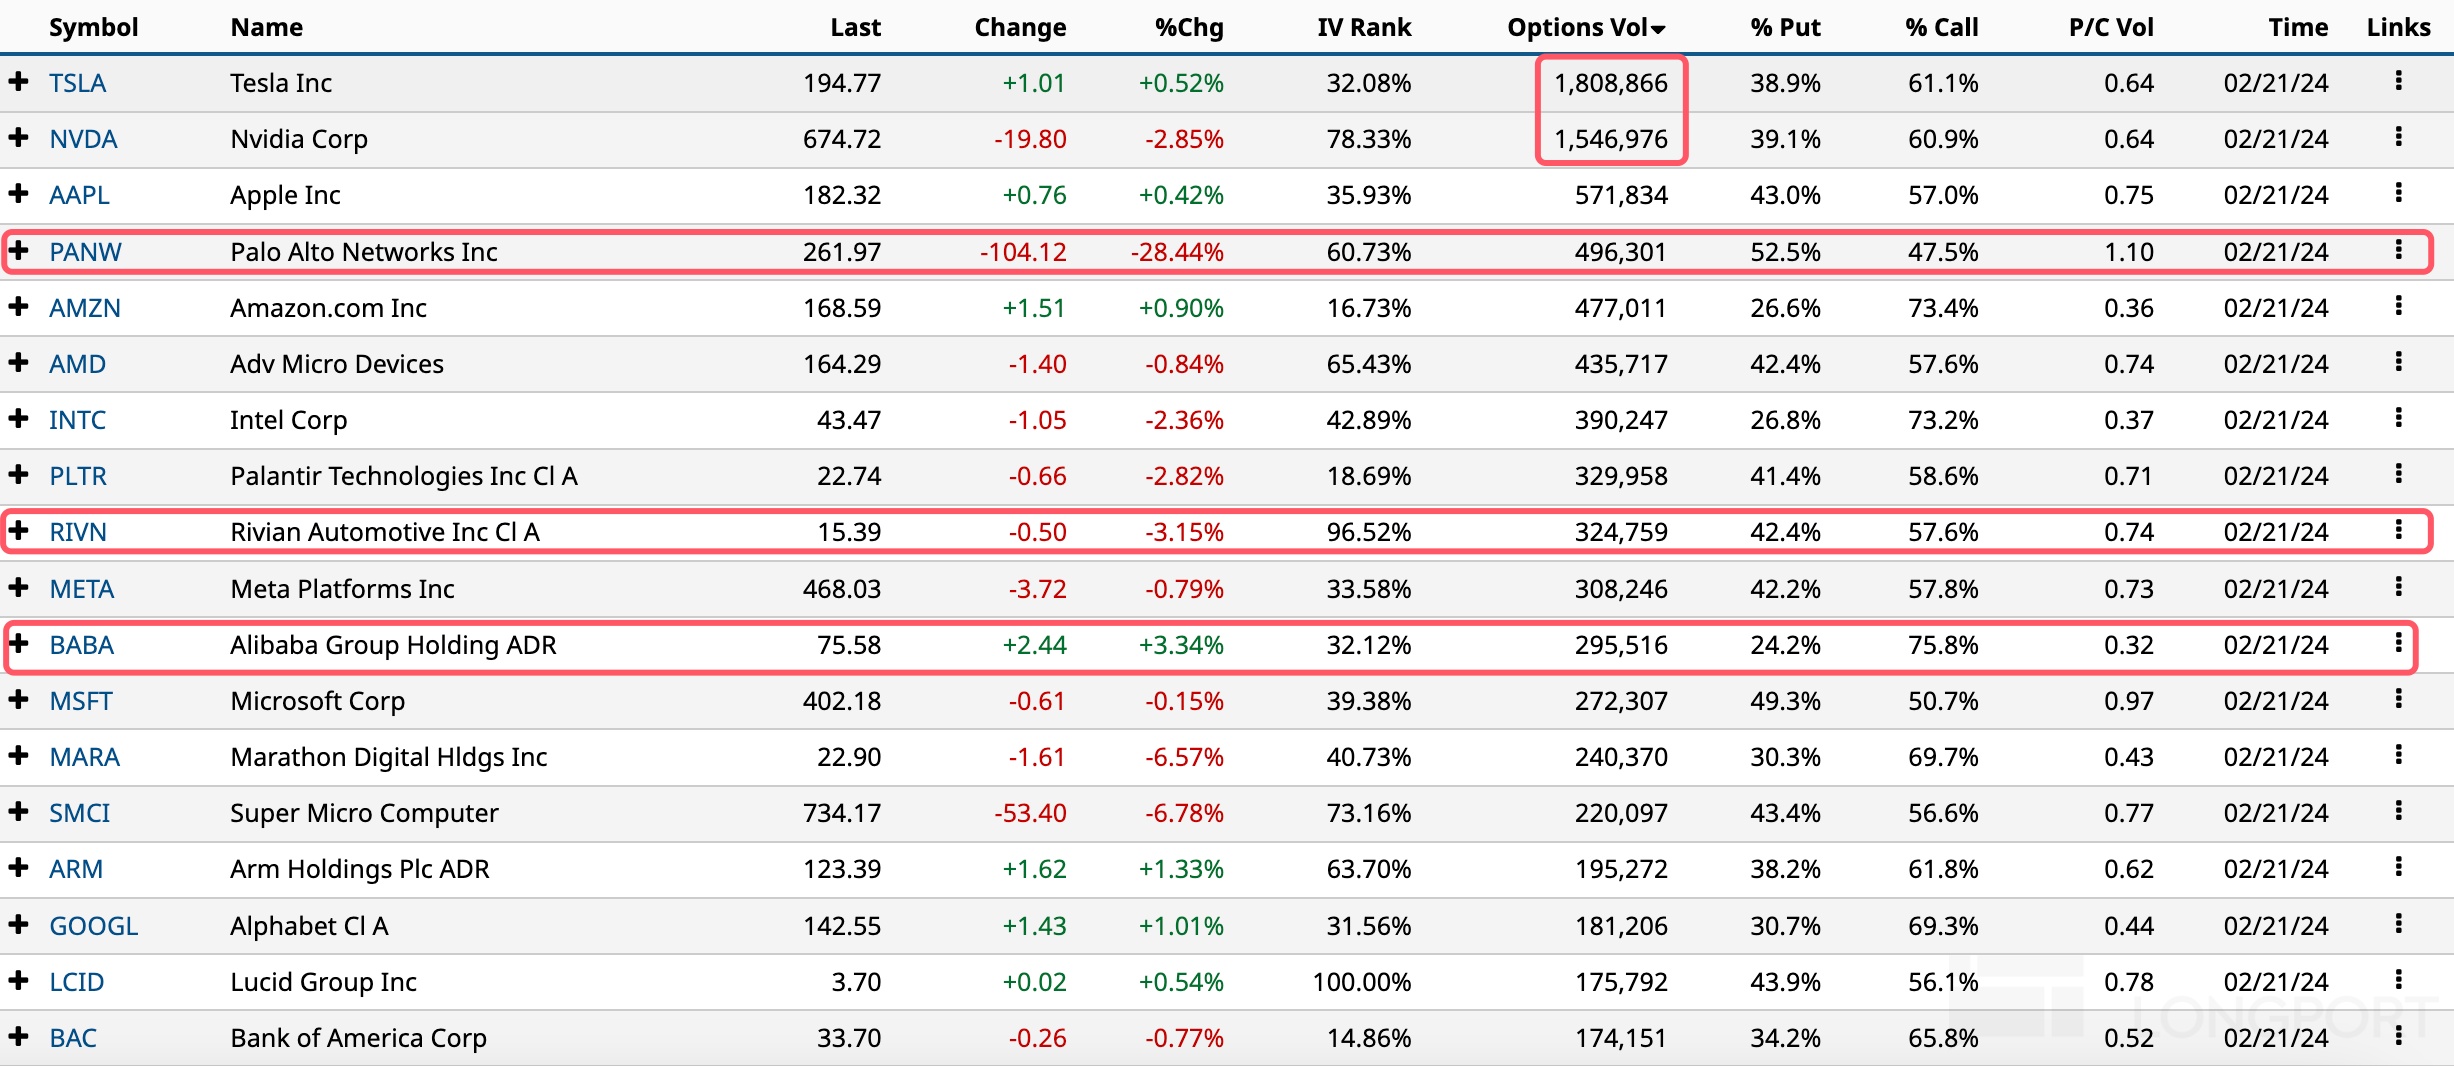Image resolution: width=2454 pixels, height=1066 pixels.
Task: Open the links menu for the RIVN row
Action: (x=2398, y=530)
